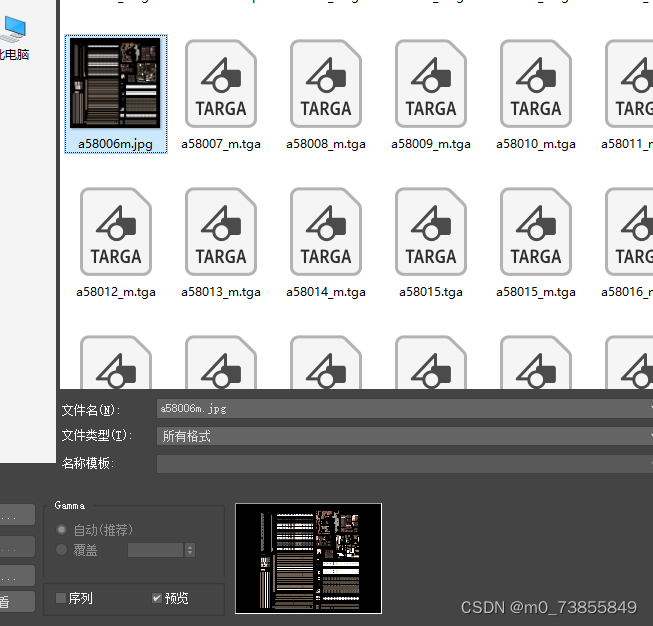Open the 名称模板 dropdown field
The image size is (653, 626).
(404, 464)
